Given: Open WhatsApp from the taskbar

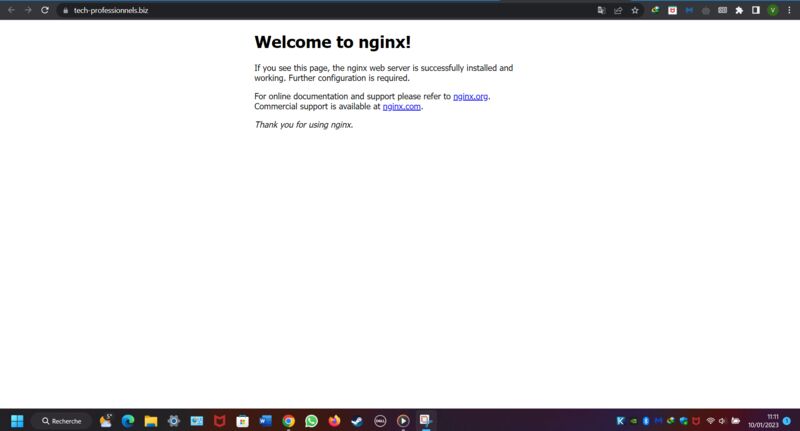Looking at the screenshot, I should click(x=311, y=421).
